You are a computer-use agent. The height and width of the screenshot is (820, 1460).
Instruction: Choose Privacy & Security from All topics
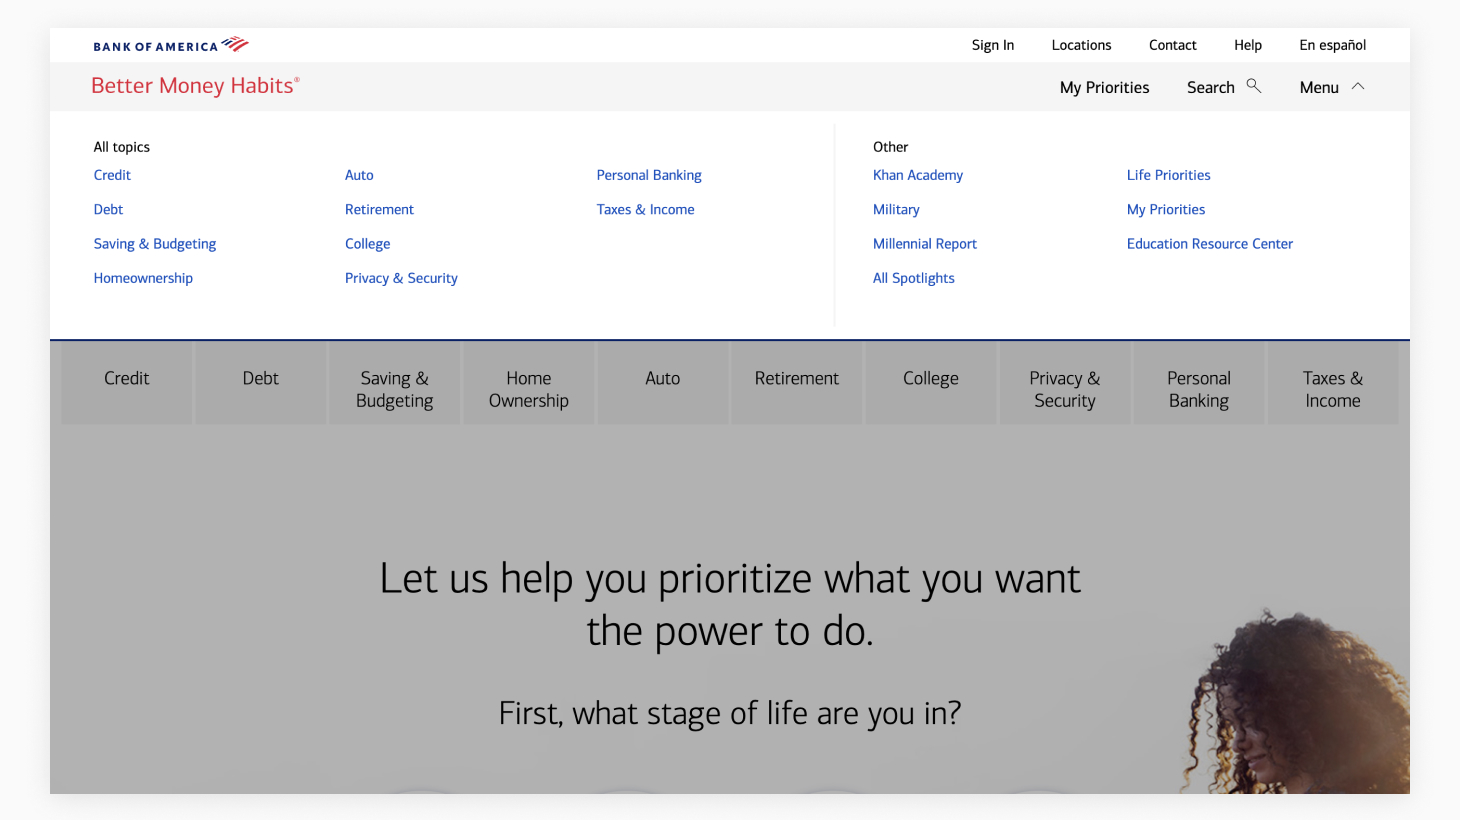[x=401, y=278]
